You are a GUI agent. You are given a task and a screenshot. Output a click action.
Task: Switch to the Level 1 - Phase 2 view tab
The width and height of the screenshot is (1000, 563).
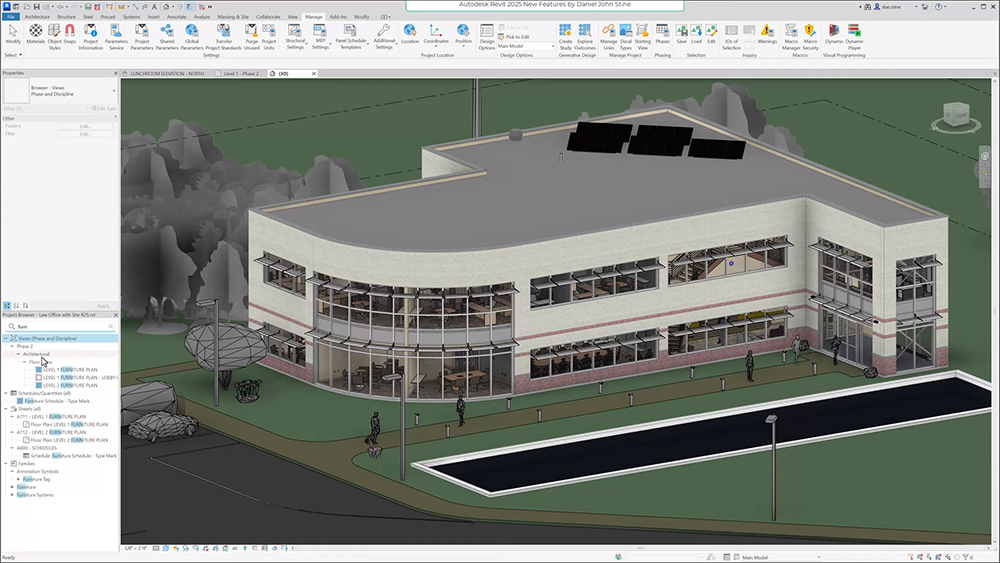click(241, 73)
